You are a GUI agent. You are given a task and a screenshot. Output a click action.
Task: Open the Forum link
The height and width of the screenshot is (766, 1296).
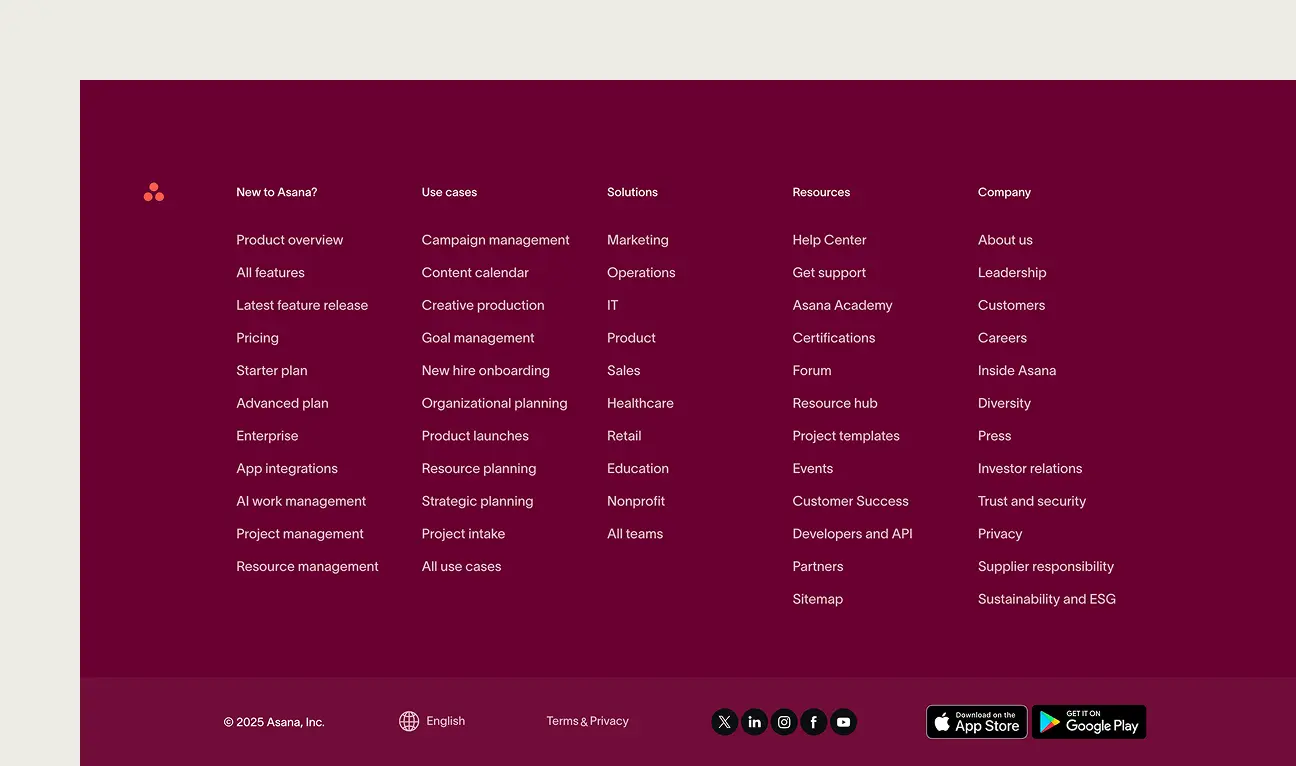(x=812, y=371)
